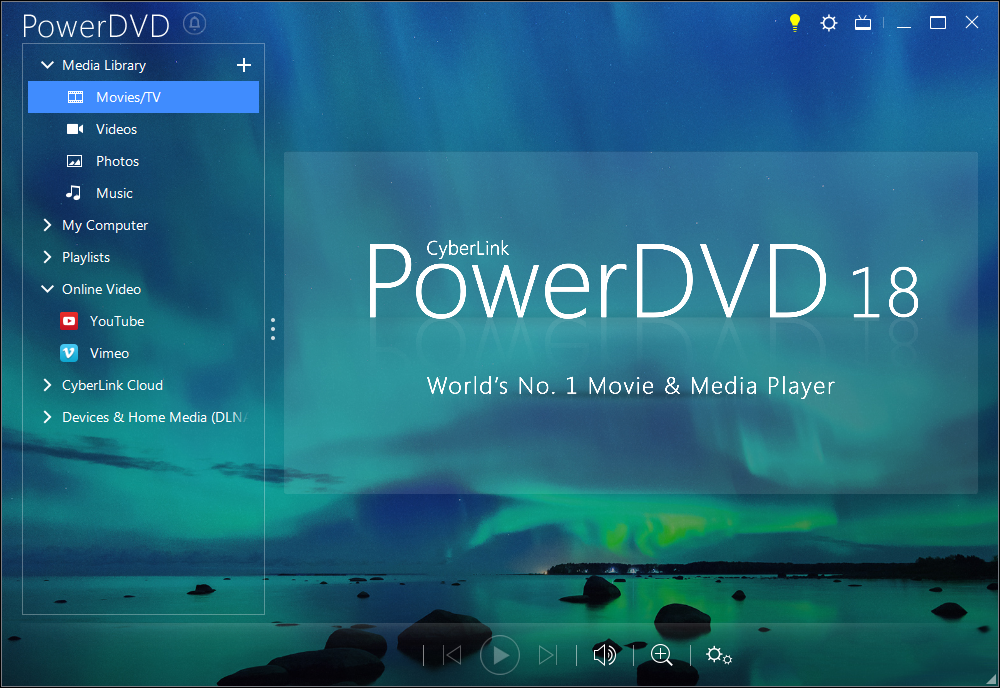Add media with the plus icon

244,65
